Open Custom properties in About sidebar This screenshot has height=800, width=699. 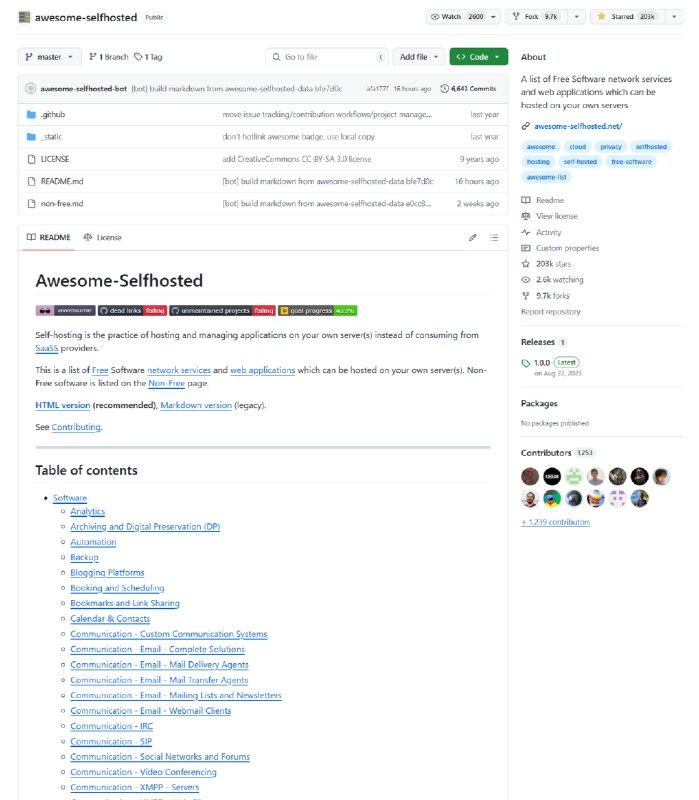click(x=560, y=248)
